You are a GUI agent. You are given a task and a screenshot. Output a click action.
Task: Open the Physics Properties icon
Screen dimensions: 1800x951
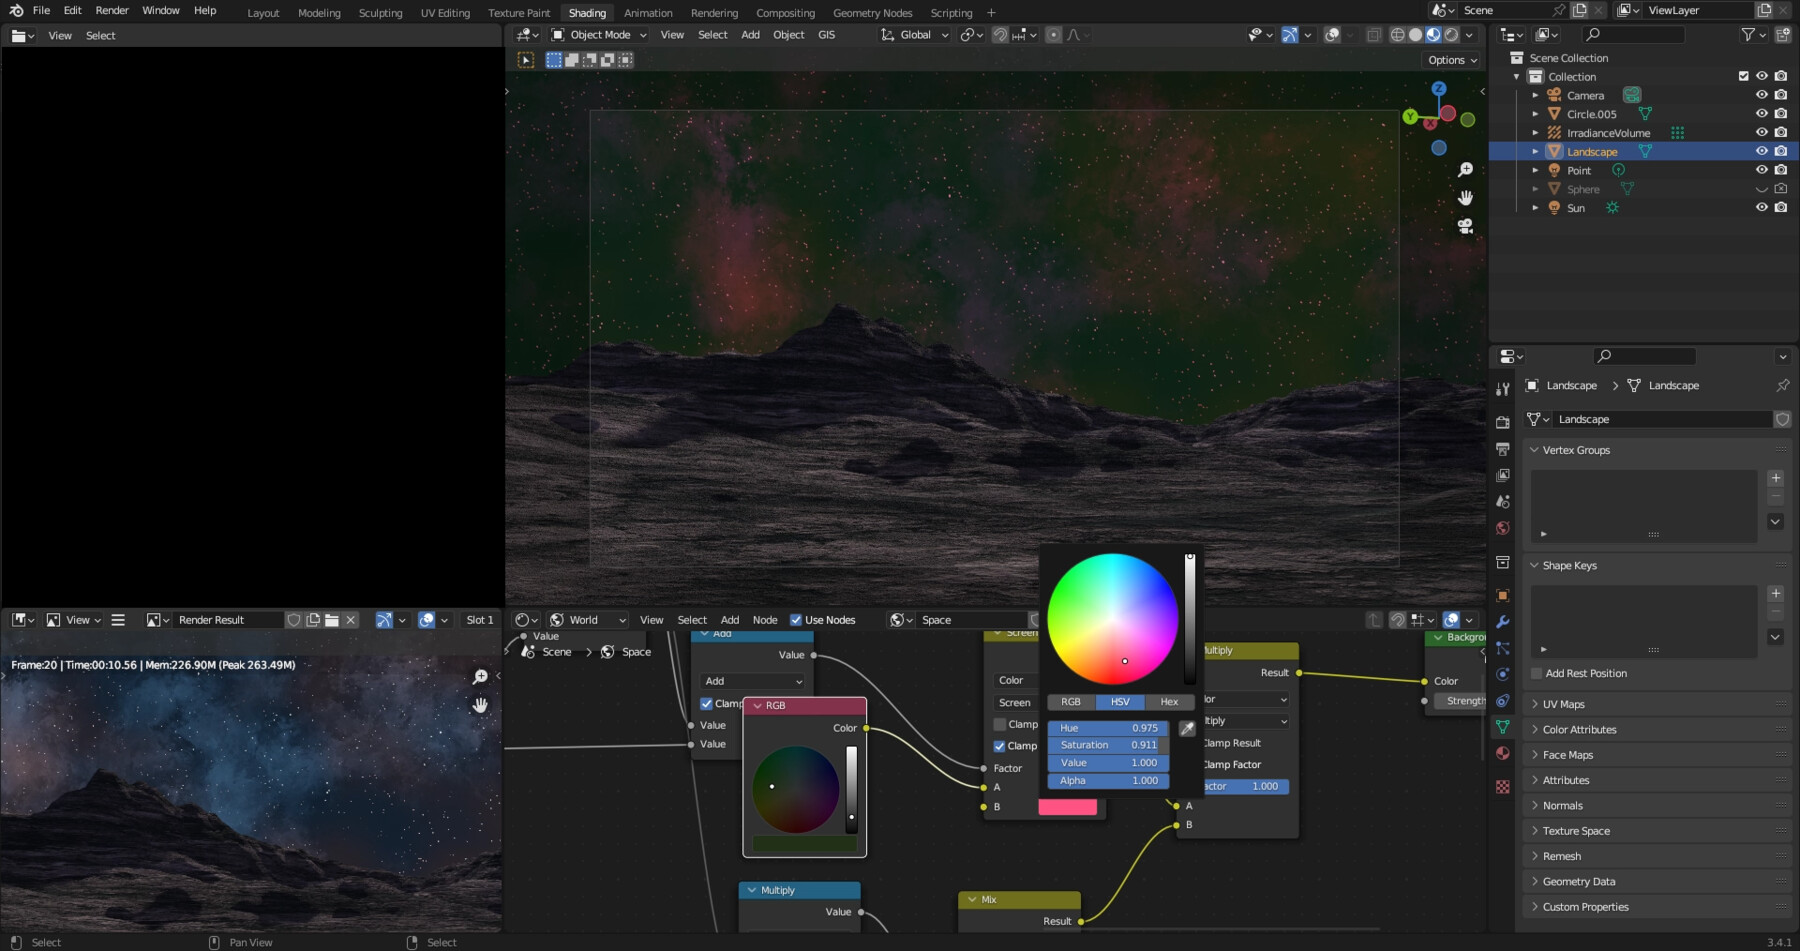point(1503,675)
